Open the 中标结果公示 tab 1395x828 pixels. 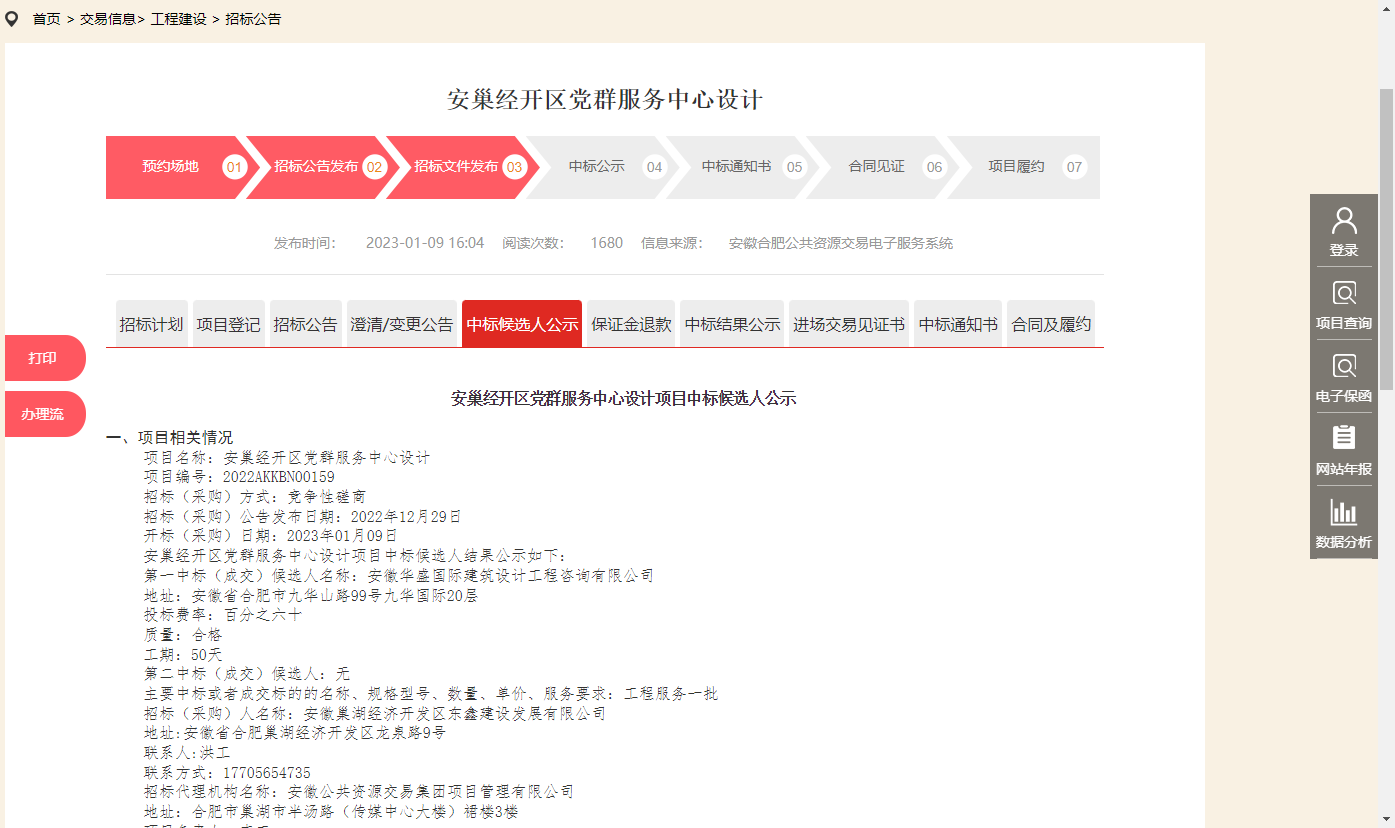[x=732, y=324]
